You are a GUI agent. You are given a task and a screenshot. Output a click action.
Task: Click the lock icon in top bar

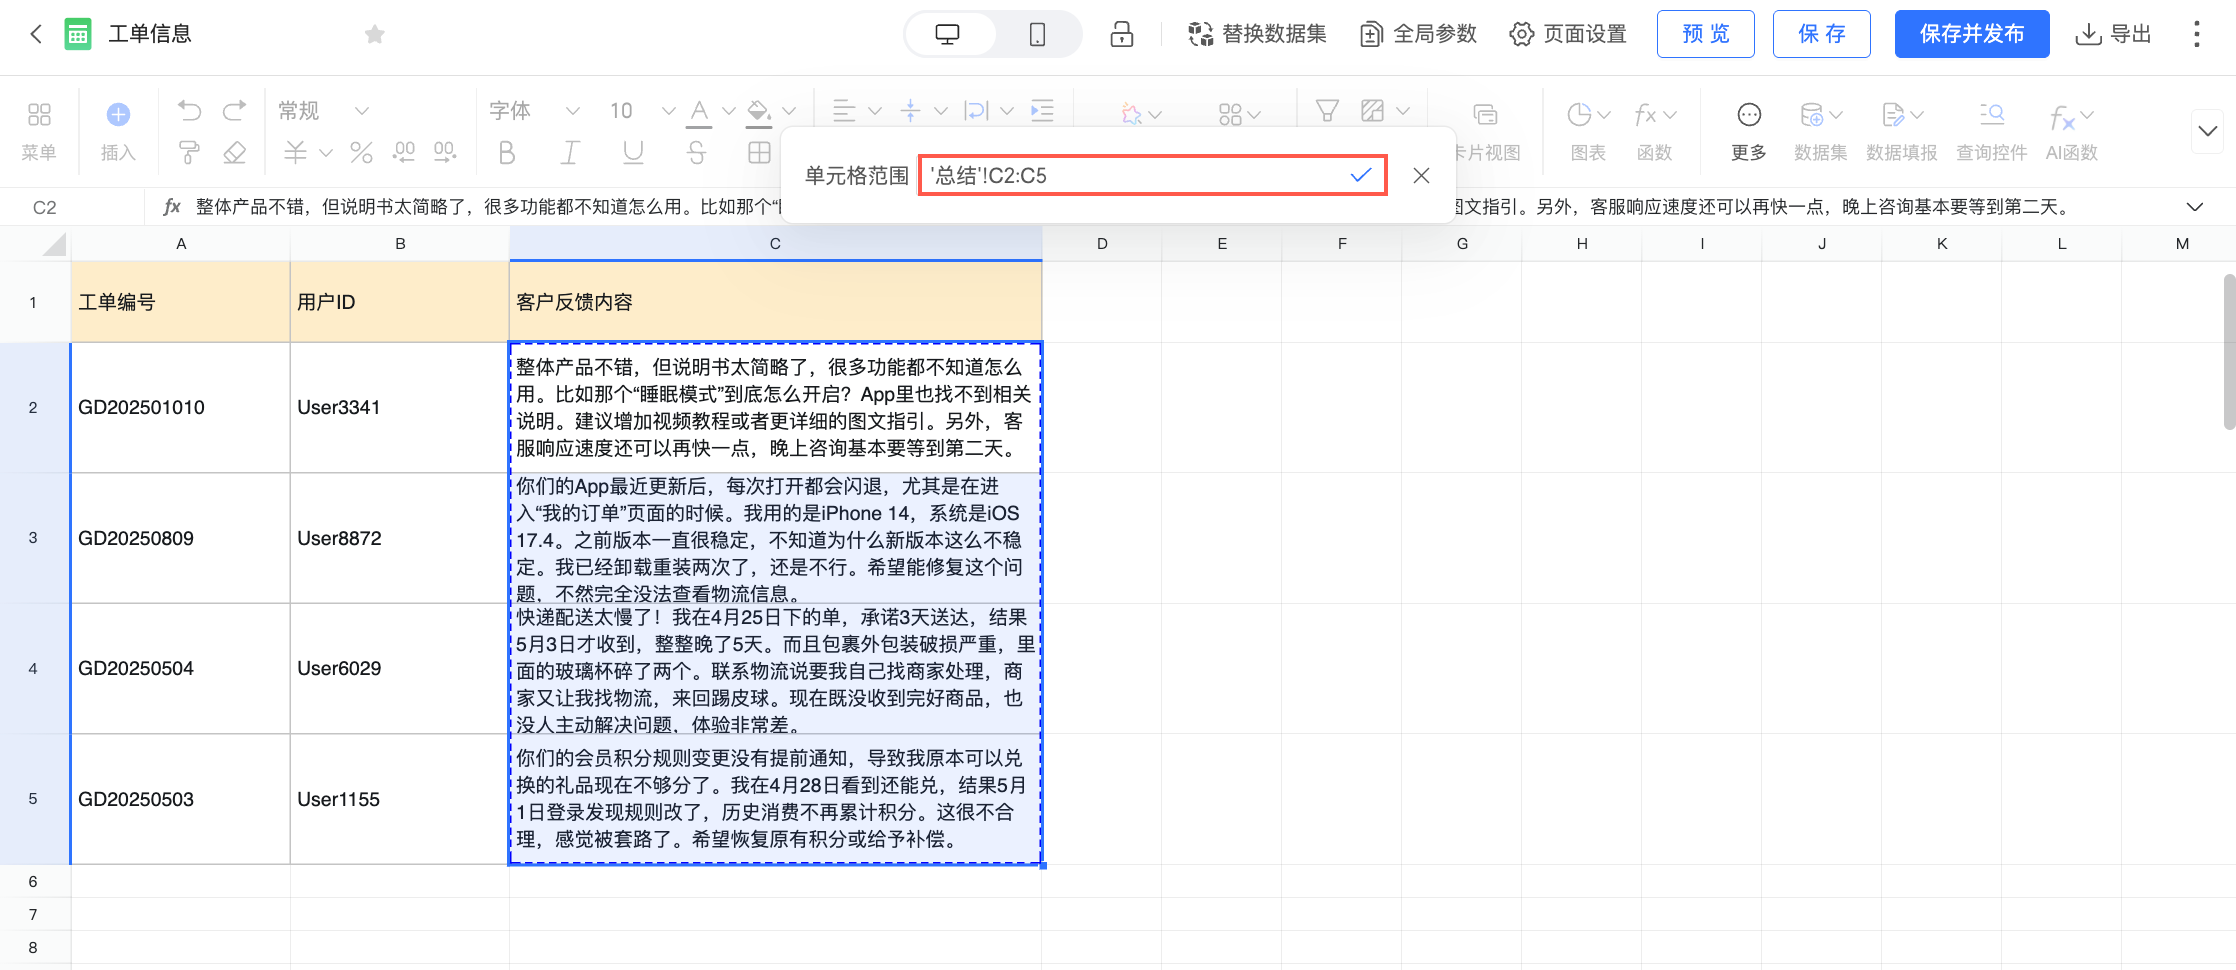tap(1122, 34)
